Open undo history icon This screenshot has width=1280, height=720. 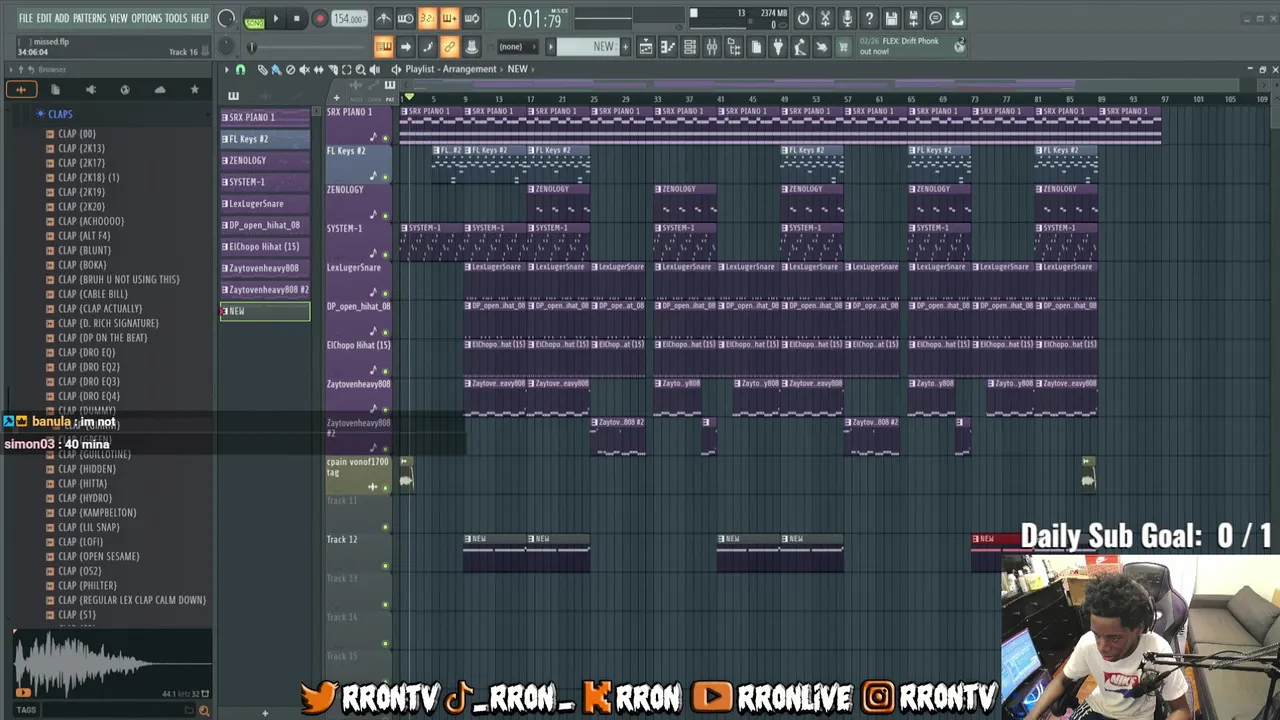click(803, 18)
